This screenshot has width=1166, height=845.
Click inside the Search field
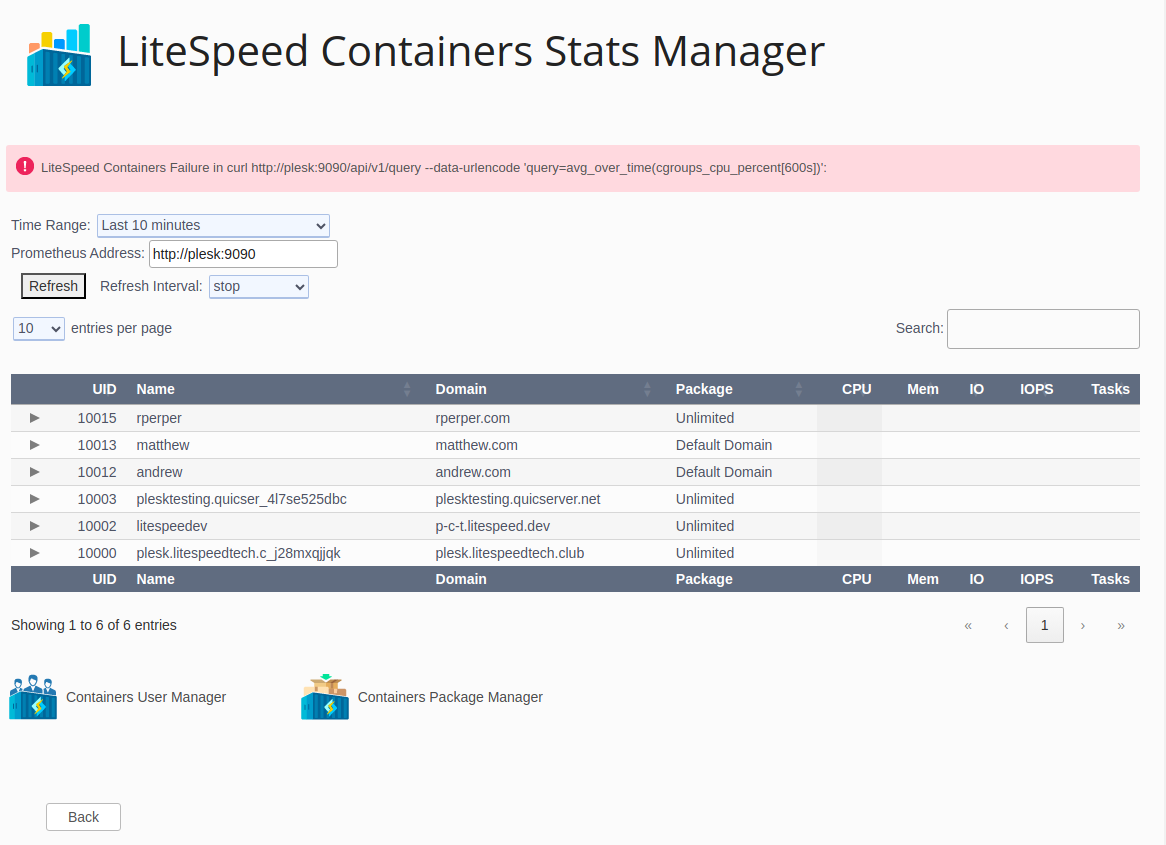(1043, 328)
